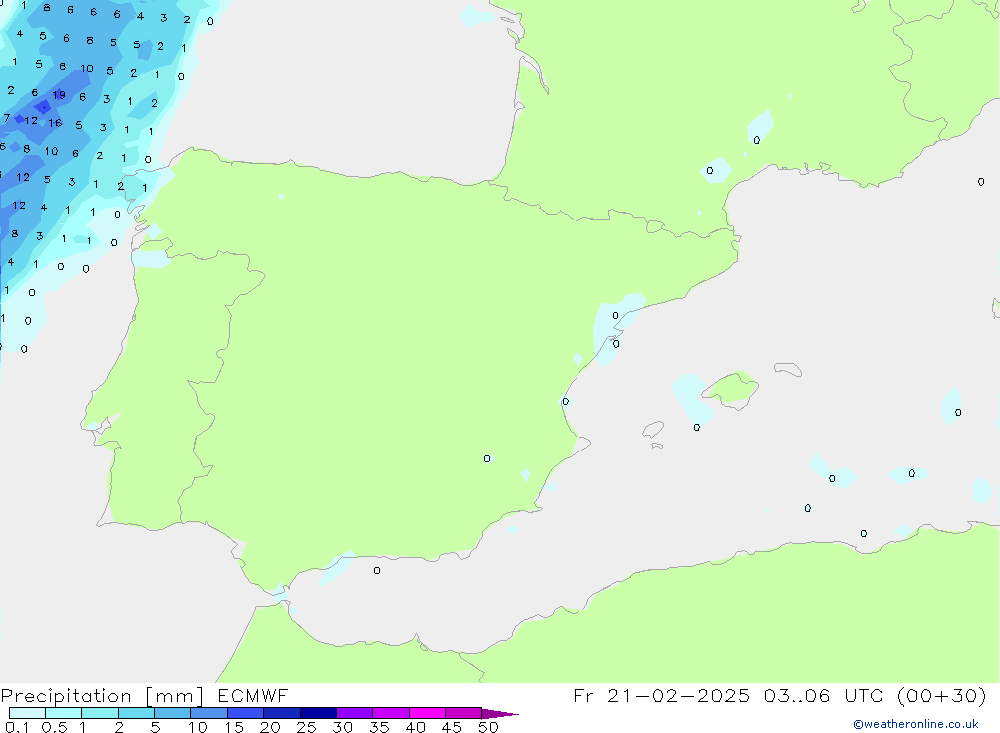Click the 0 value in southeast inland Spain

click(487, 459)
